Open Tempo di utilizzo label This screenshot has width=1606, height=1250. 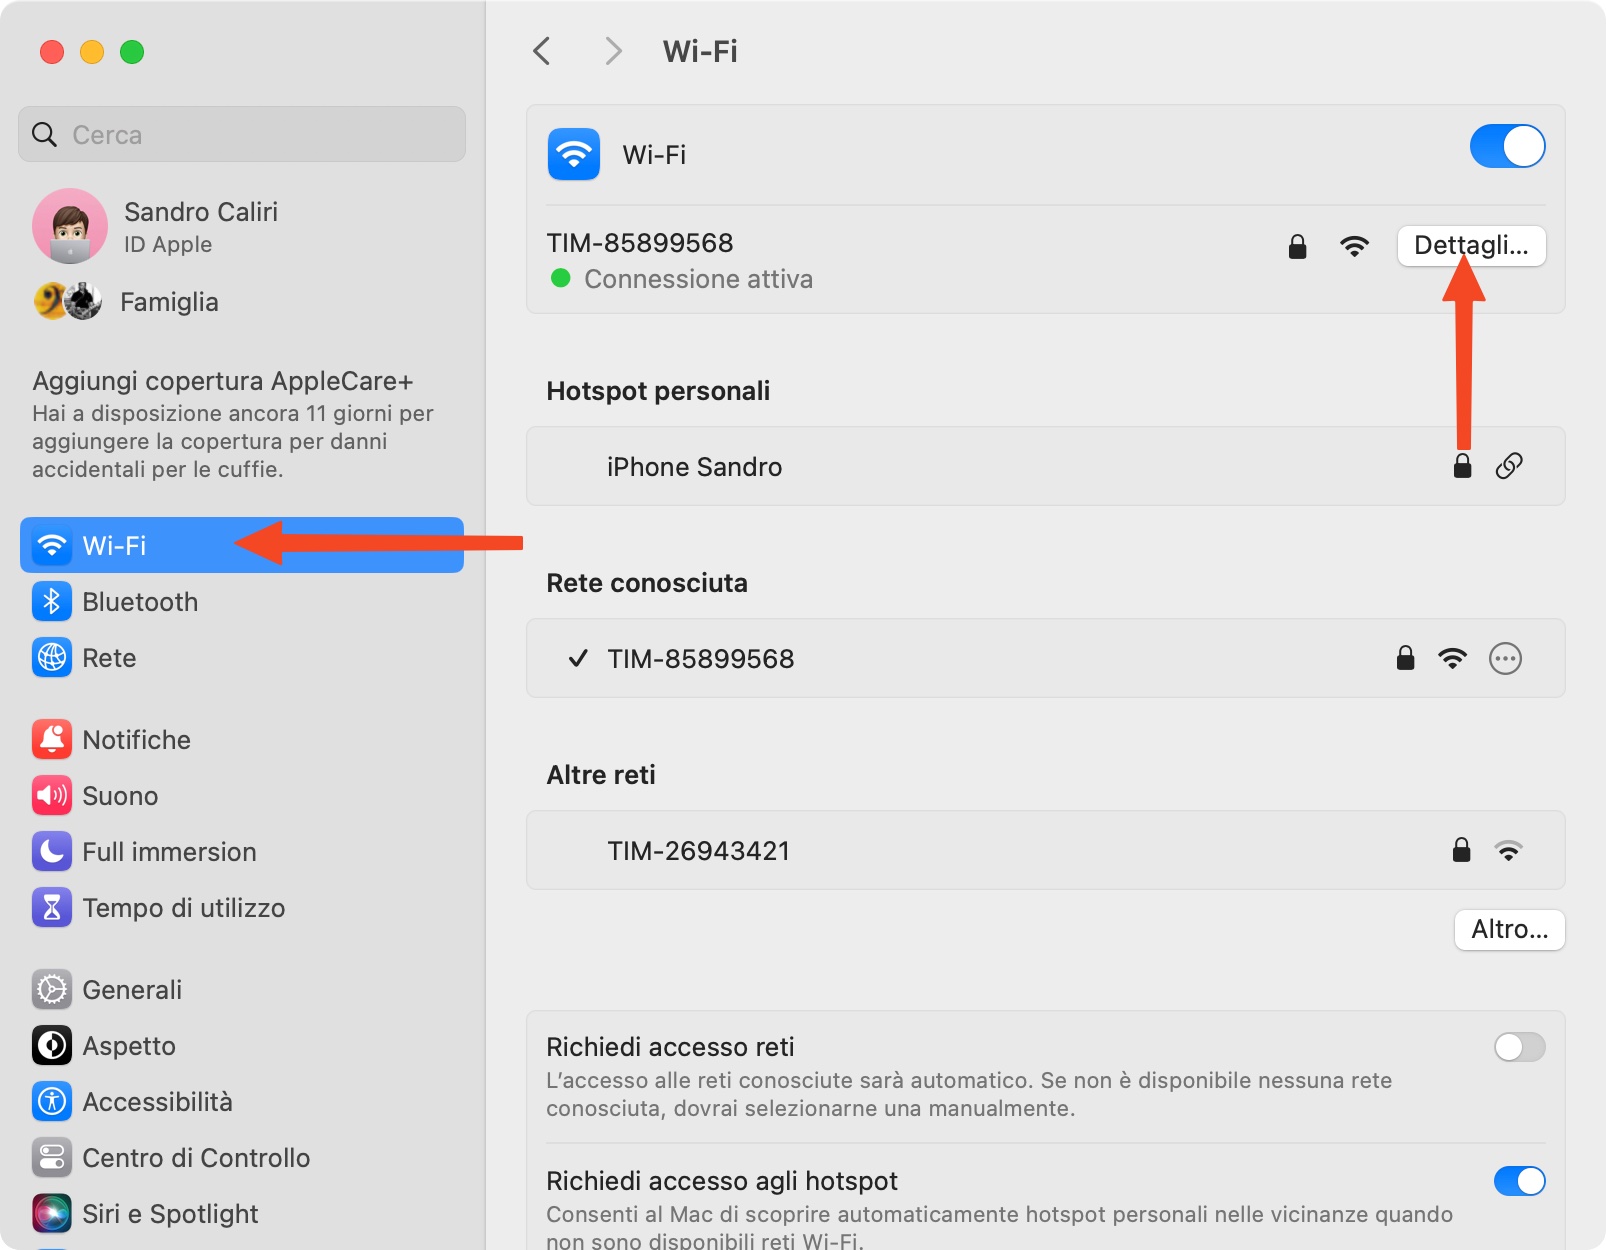tap(183, 908)
